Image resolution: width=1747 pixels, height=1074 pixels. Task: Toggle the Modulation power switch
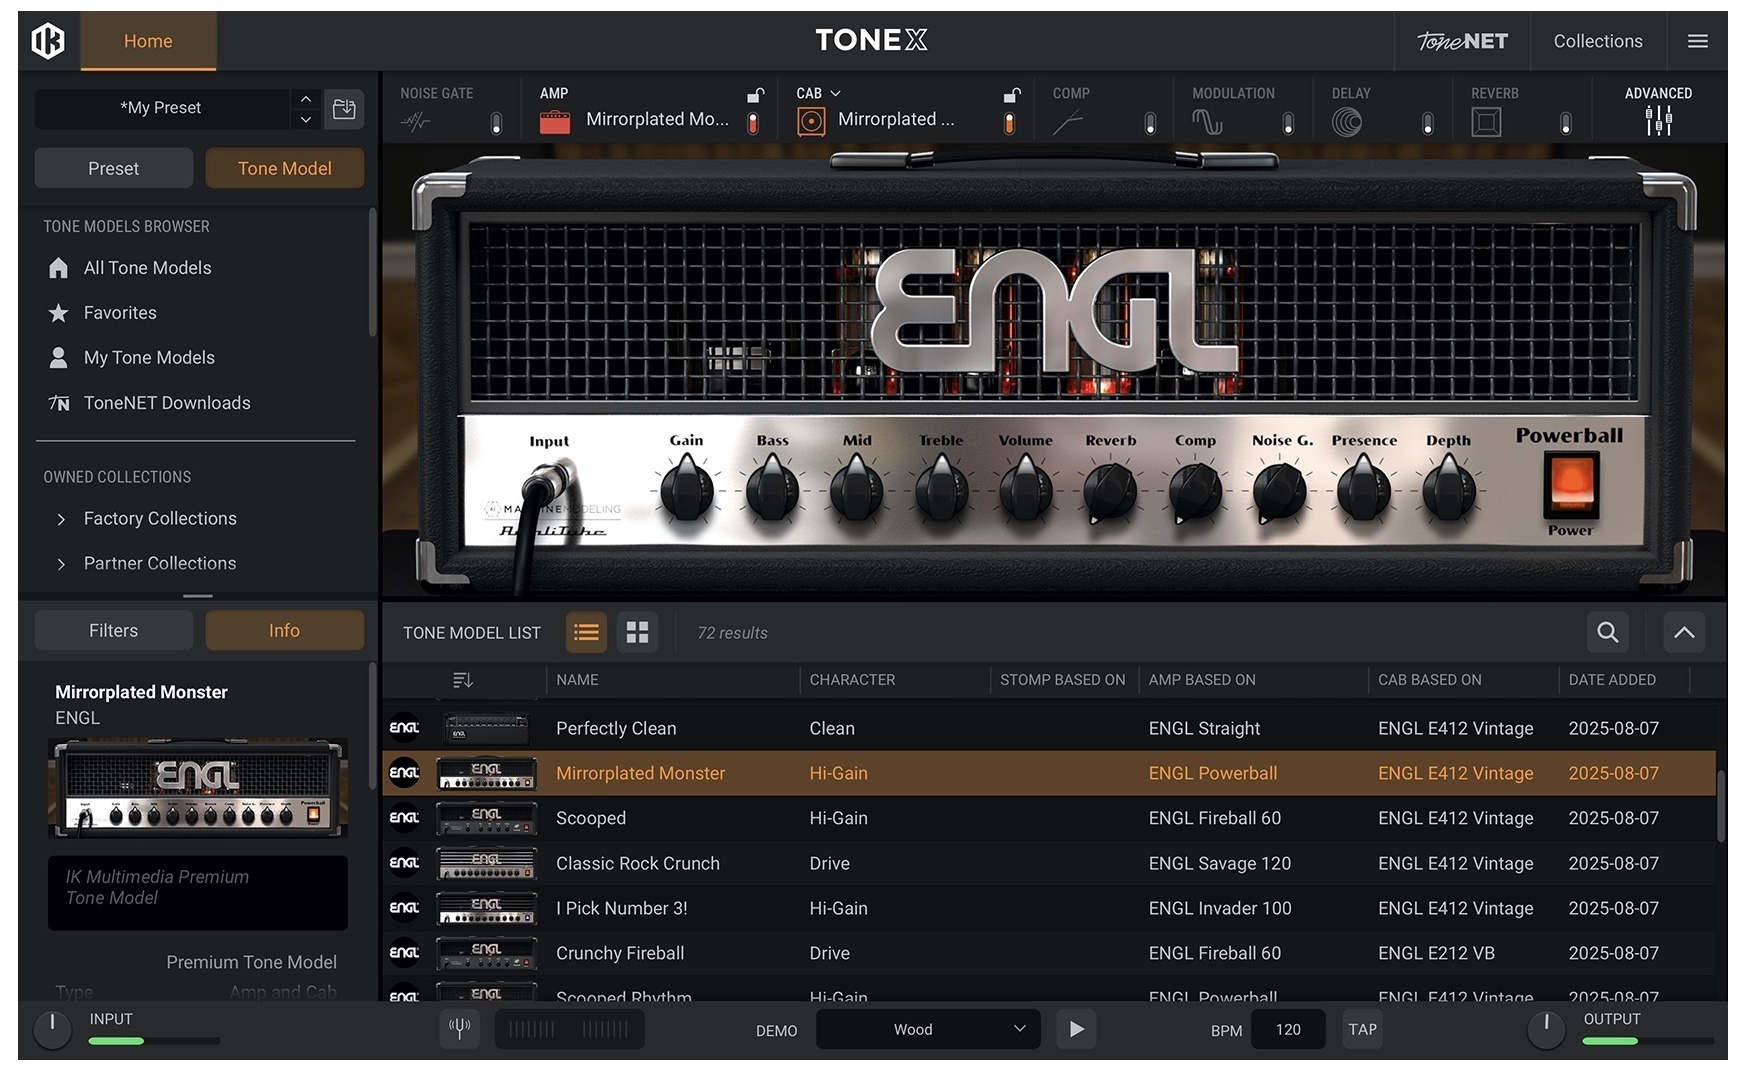tap(1288, 123)
